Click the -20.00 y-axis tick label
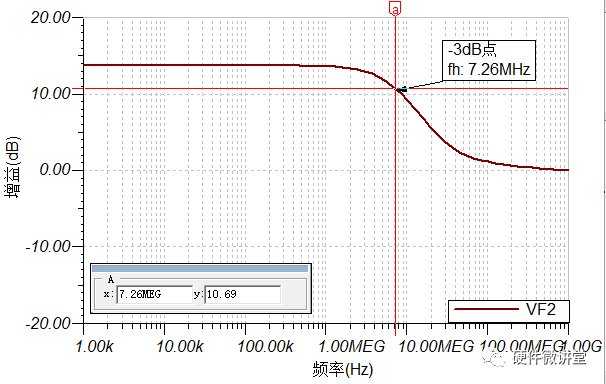This screenshot has height=384, width=606. tap(48, 323)
